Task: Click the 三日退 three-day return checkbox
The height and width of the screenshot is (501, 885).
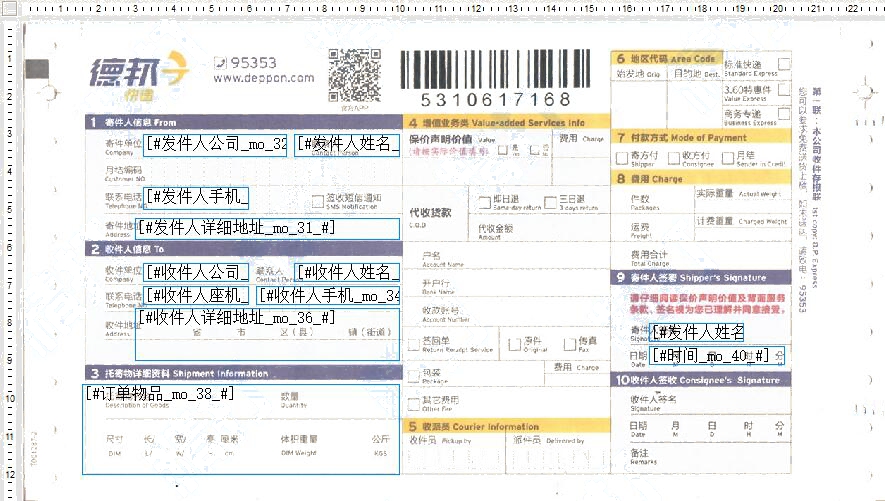Action: (x=550, y=202)
